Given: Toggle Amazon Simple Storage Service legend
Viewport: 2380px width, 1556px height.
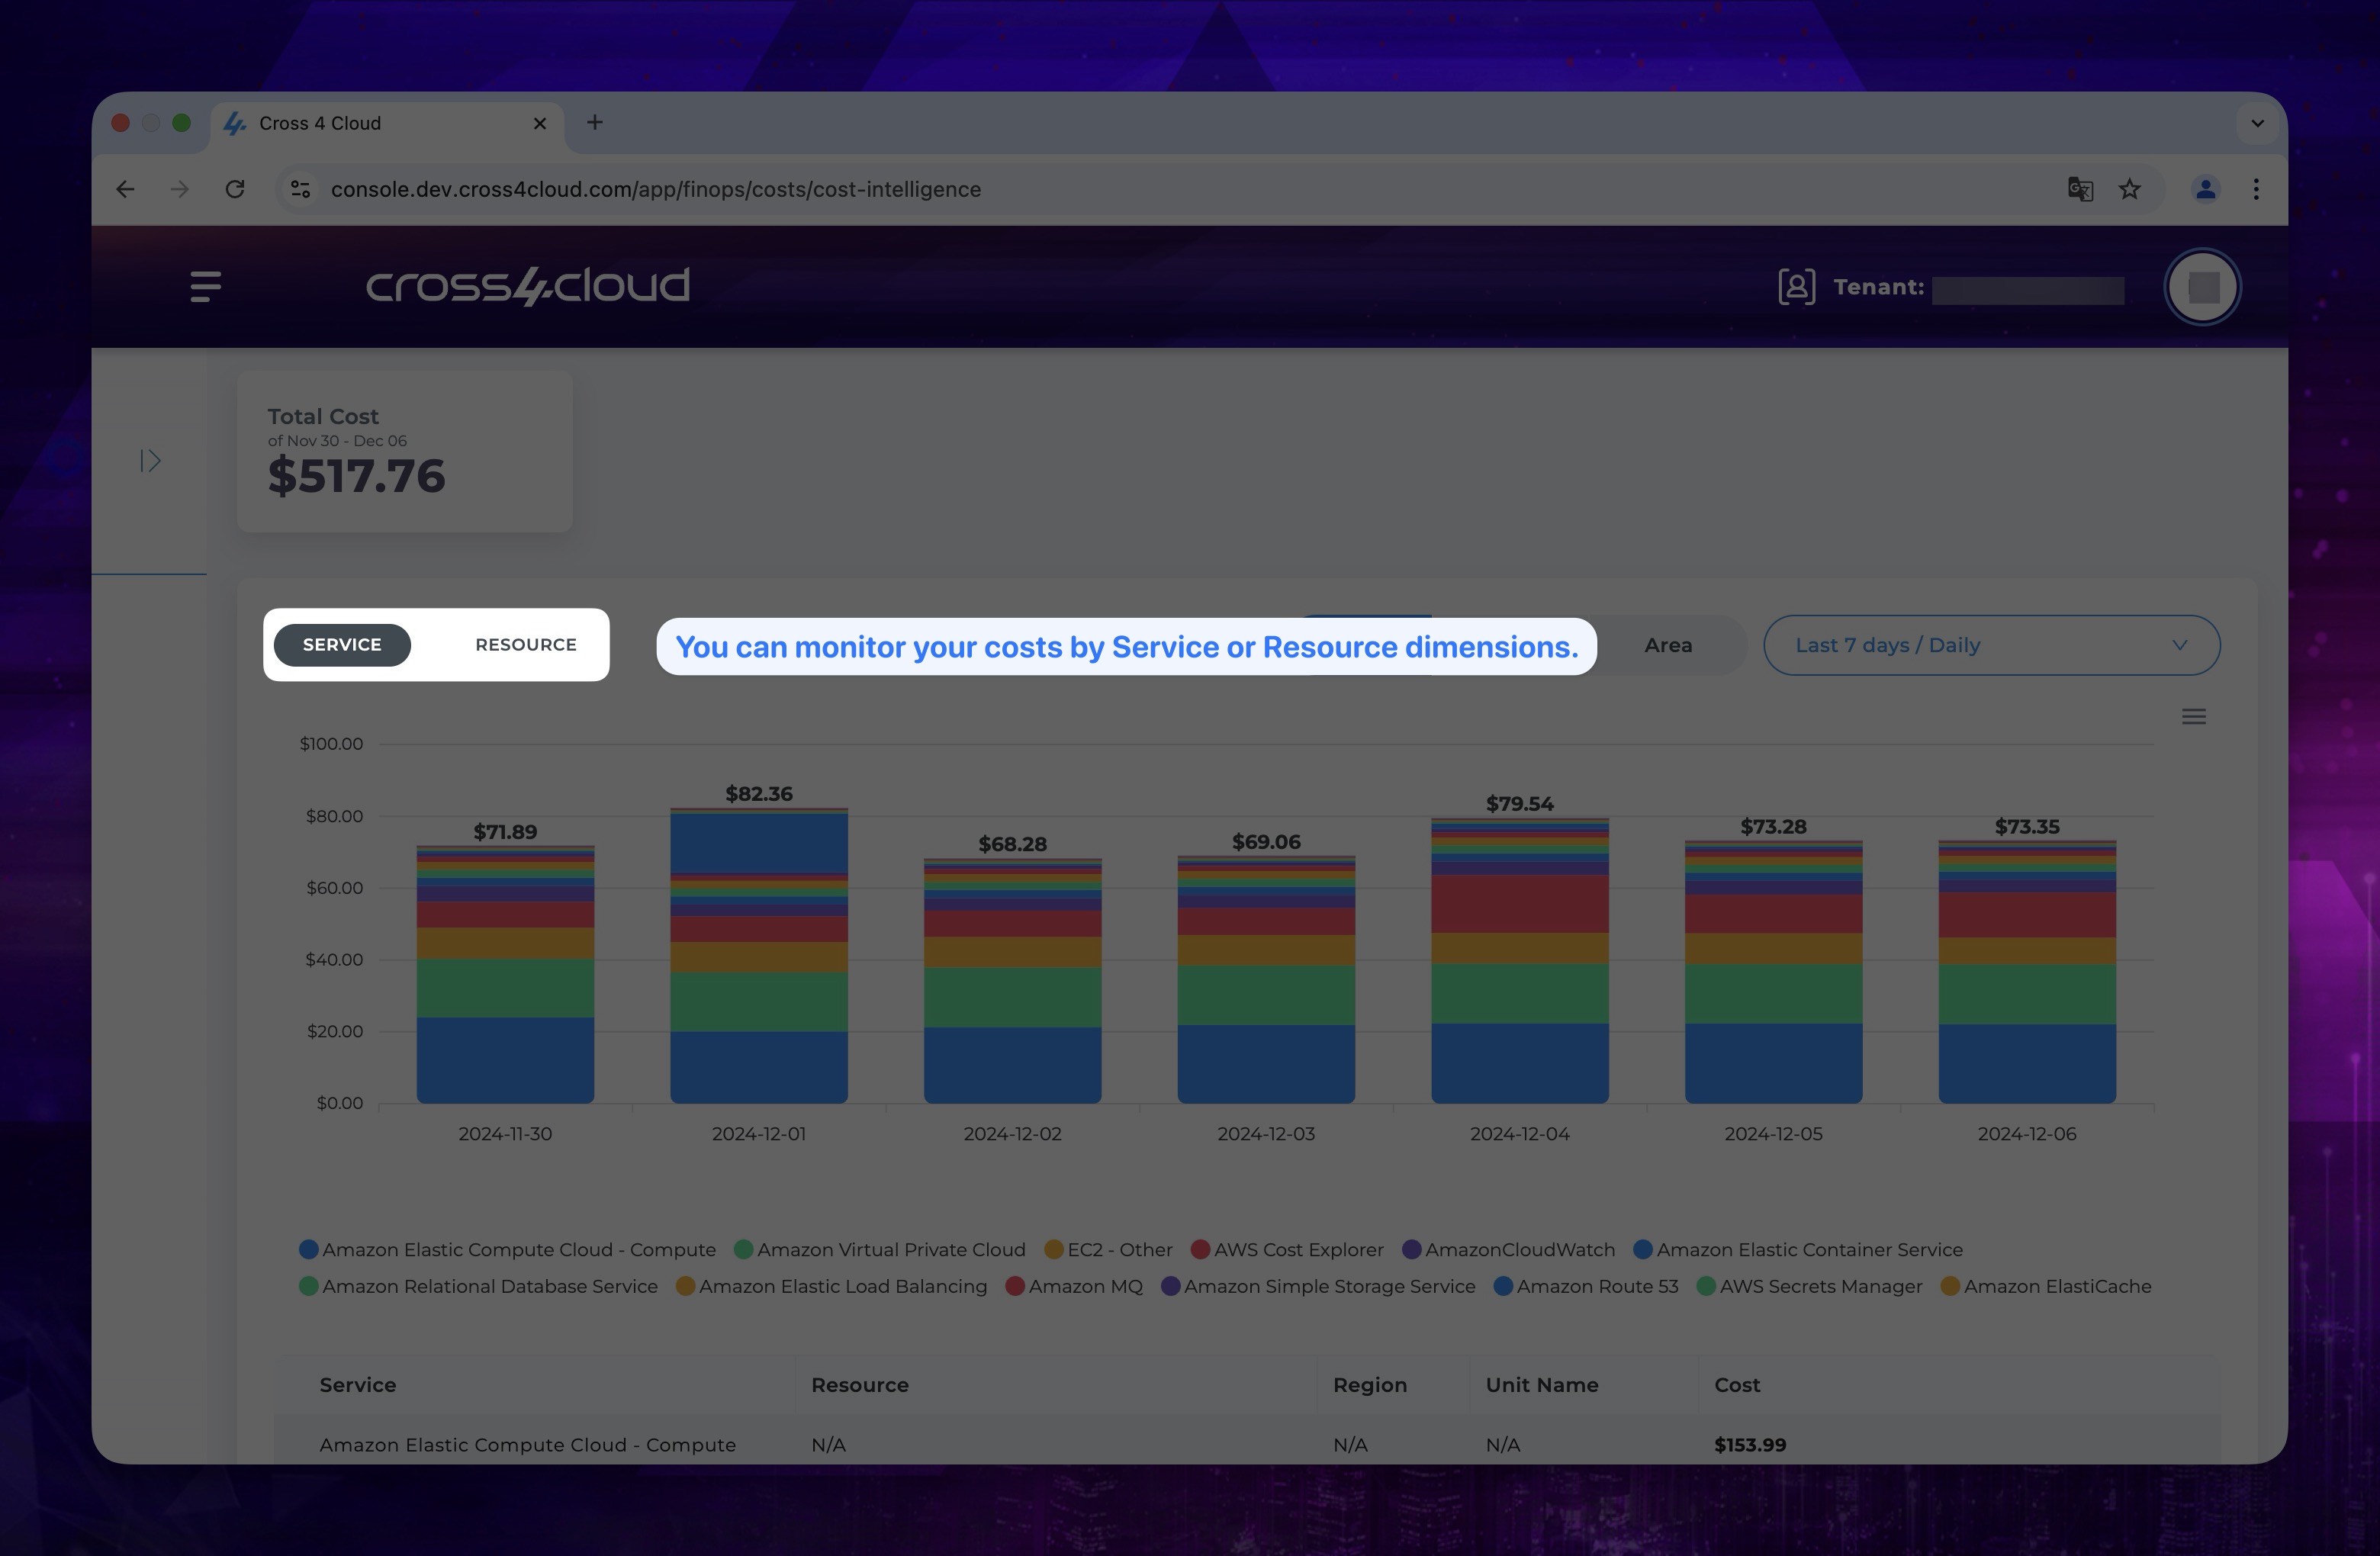Looking at the screenshot, I should pyautogui.click(x=1318, y=1287).
